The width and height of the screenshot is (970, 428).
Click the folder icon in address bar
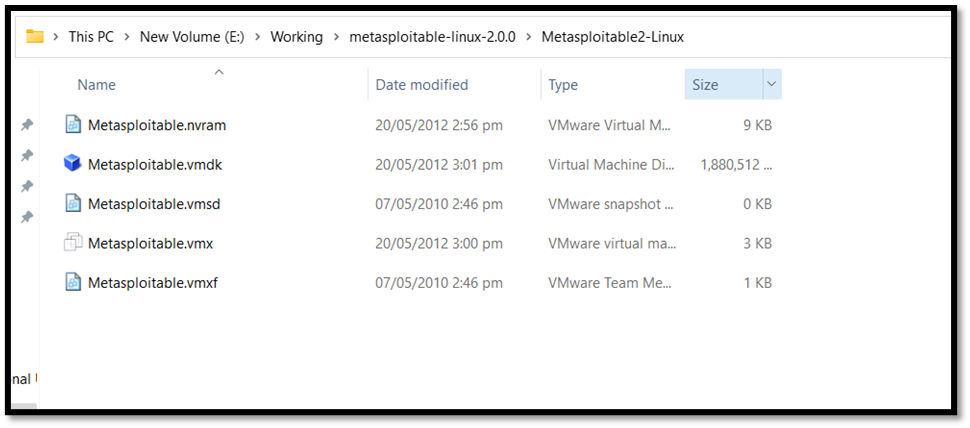pyautogui.click(x=35, y=37)
